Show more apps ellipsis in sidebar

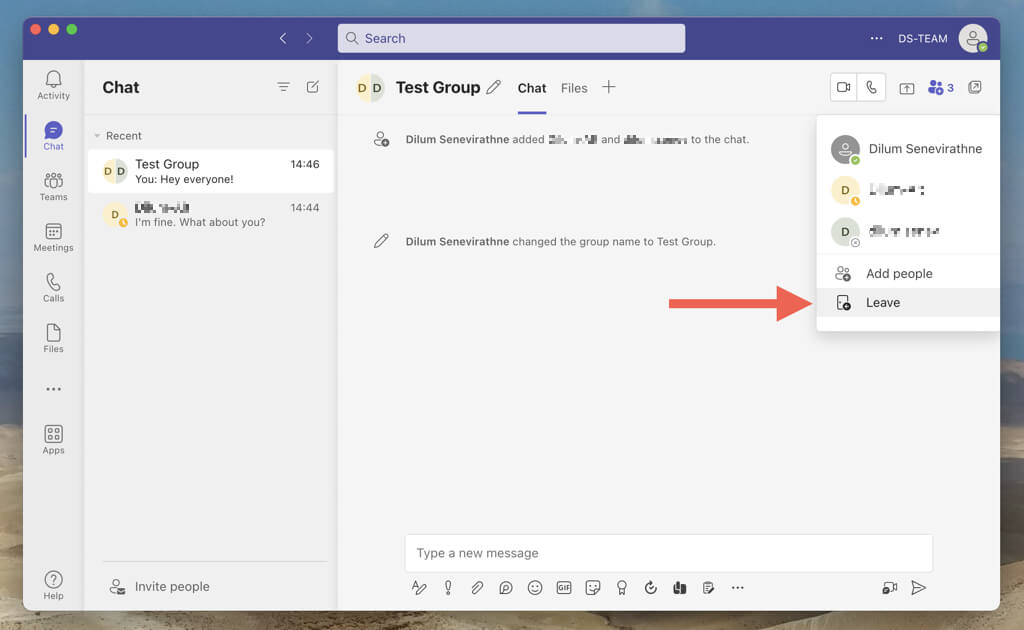click(54, 389)
